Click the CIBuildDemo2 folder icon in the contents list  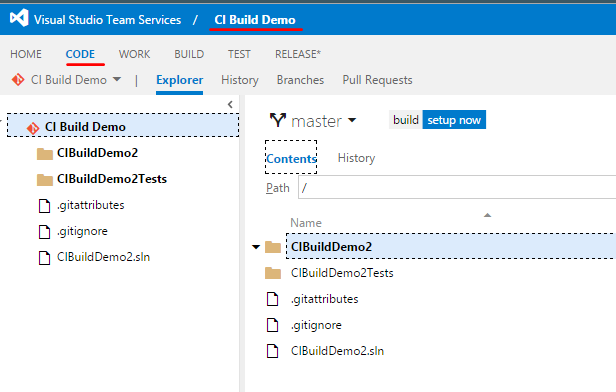click(273, 247)
